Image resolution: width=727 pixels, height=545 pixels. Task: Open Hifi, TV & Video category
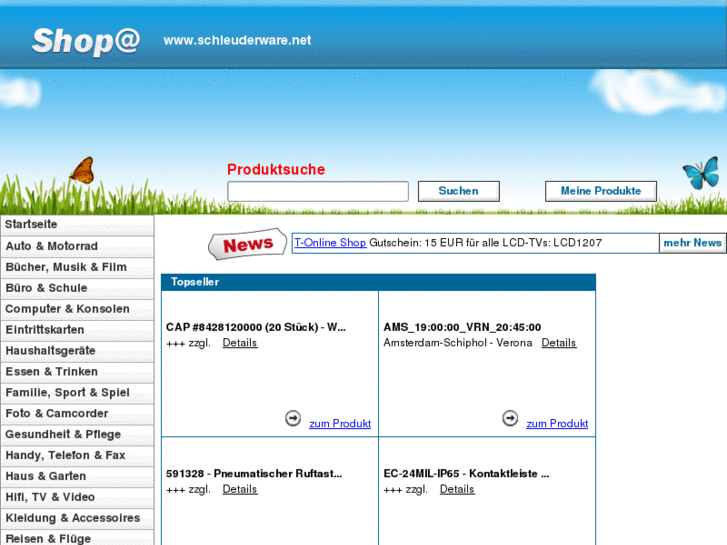pyautogui.click(x=77, y=497)
